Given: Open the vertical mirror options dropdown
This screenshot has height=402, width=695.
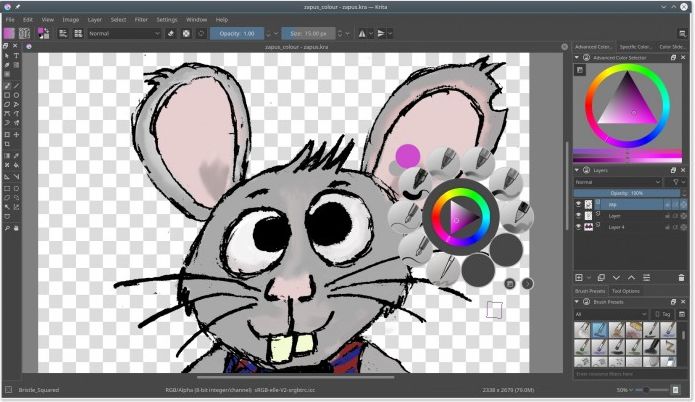Looking at the screenshot, I should tap(390, 34).
